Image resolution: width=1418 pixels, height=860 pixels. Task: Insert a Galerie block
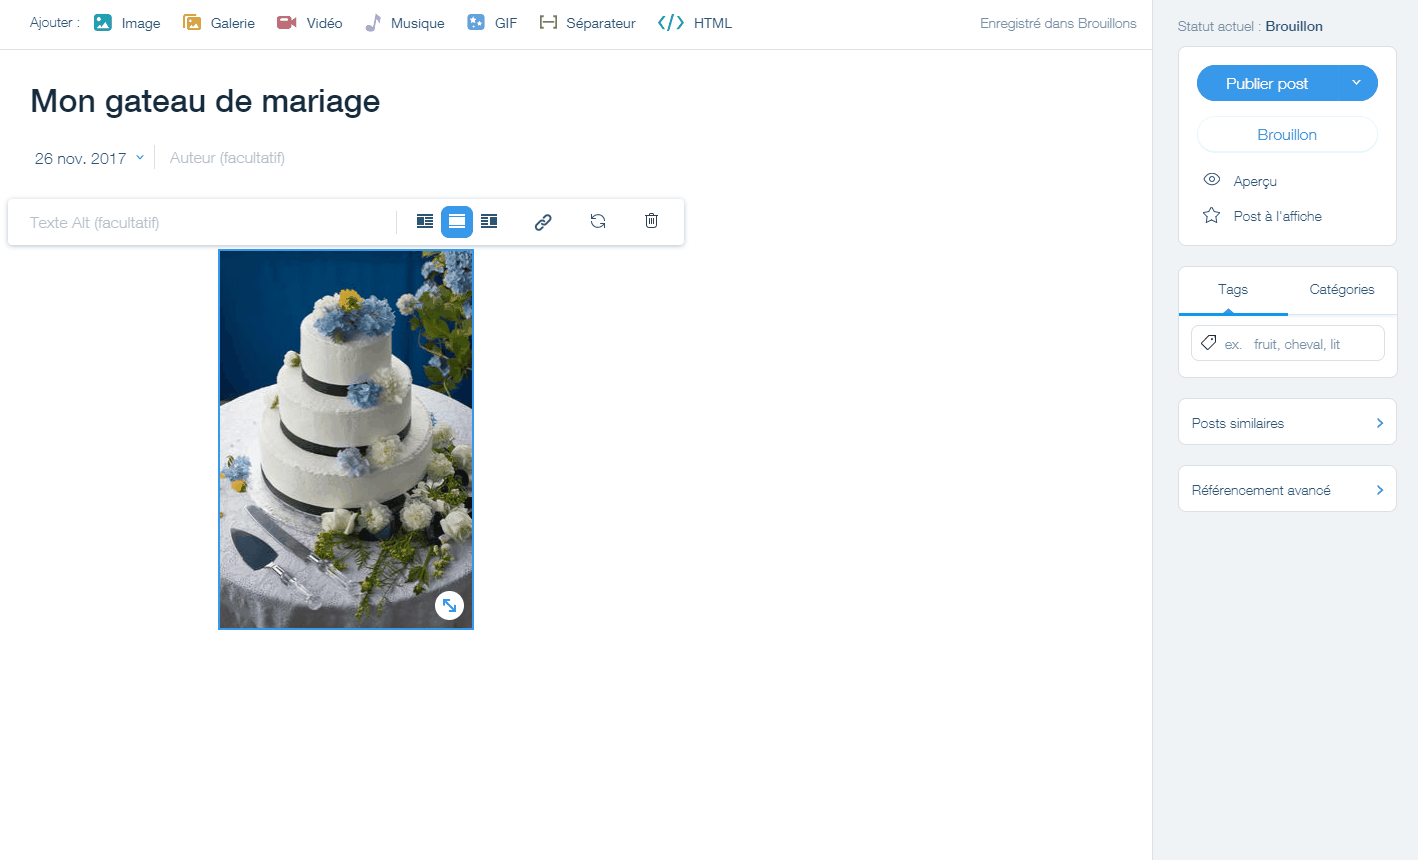[219, 23]
